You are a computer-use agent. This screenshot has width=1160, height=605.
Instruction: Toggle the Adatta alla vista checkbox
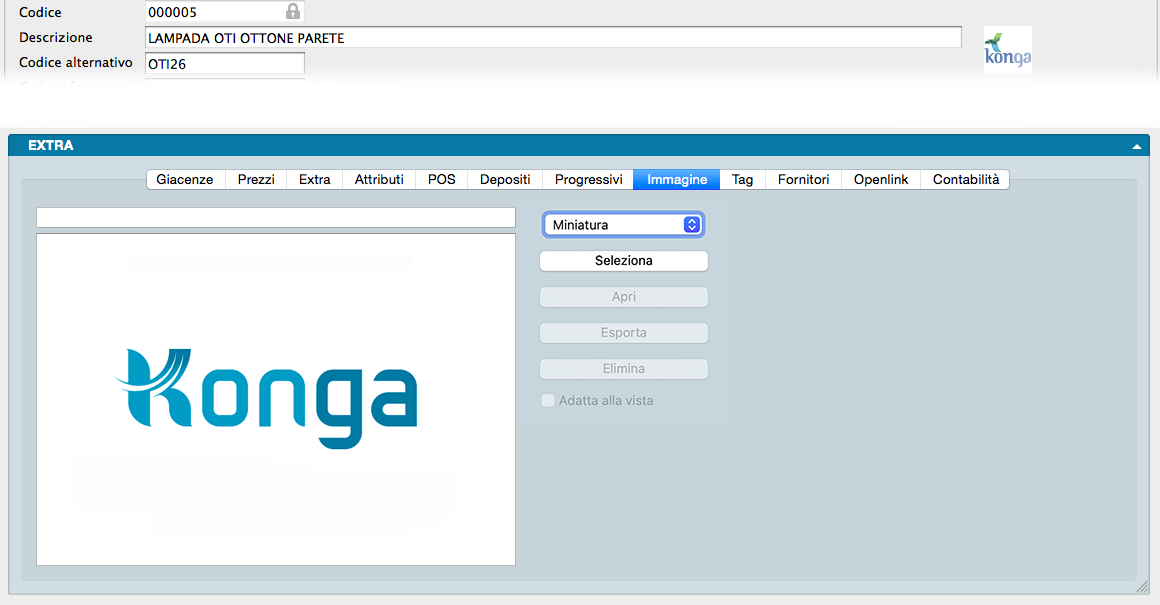548,401
